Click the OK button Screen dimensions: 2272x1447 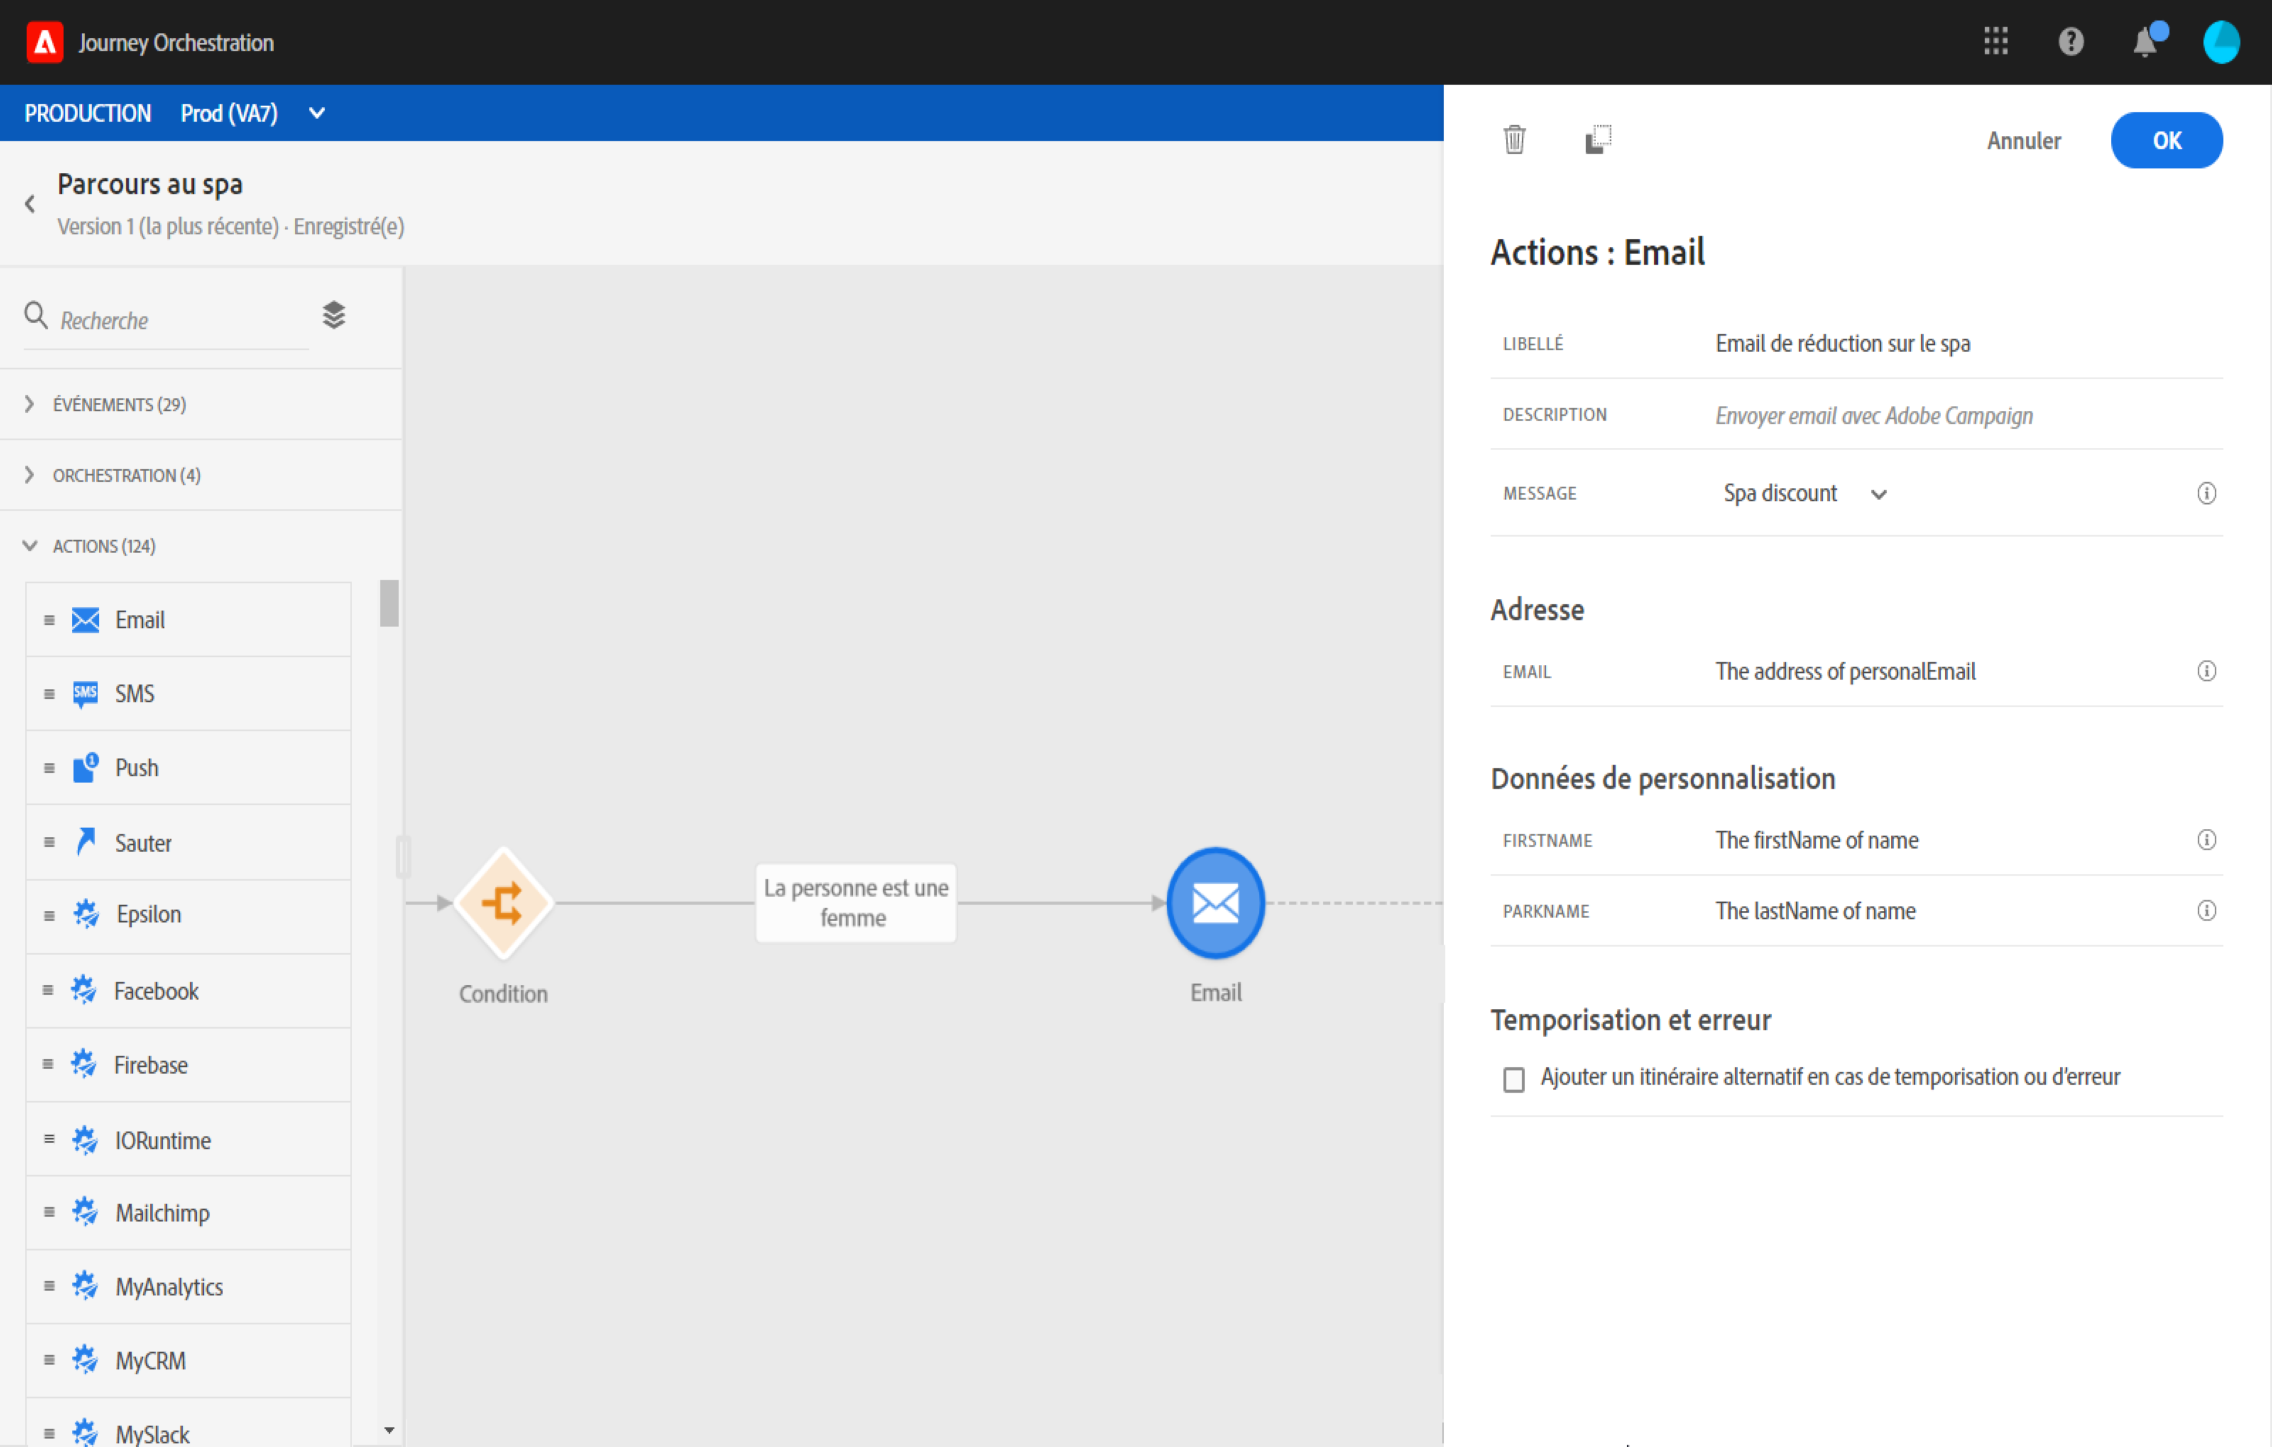tap(2166, 140)
